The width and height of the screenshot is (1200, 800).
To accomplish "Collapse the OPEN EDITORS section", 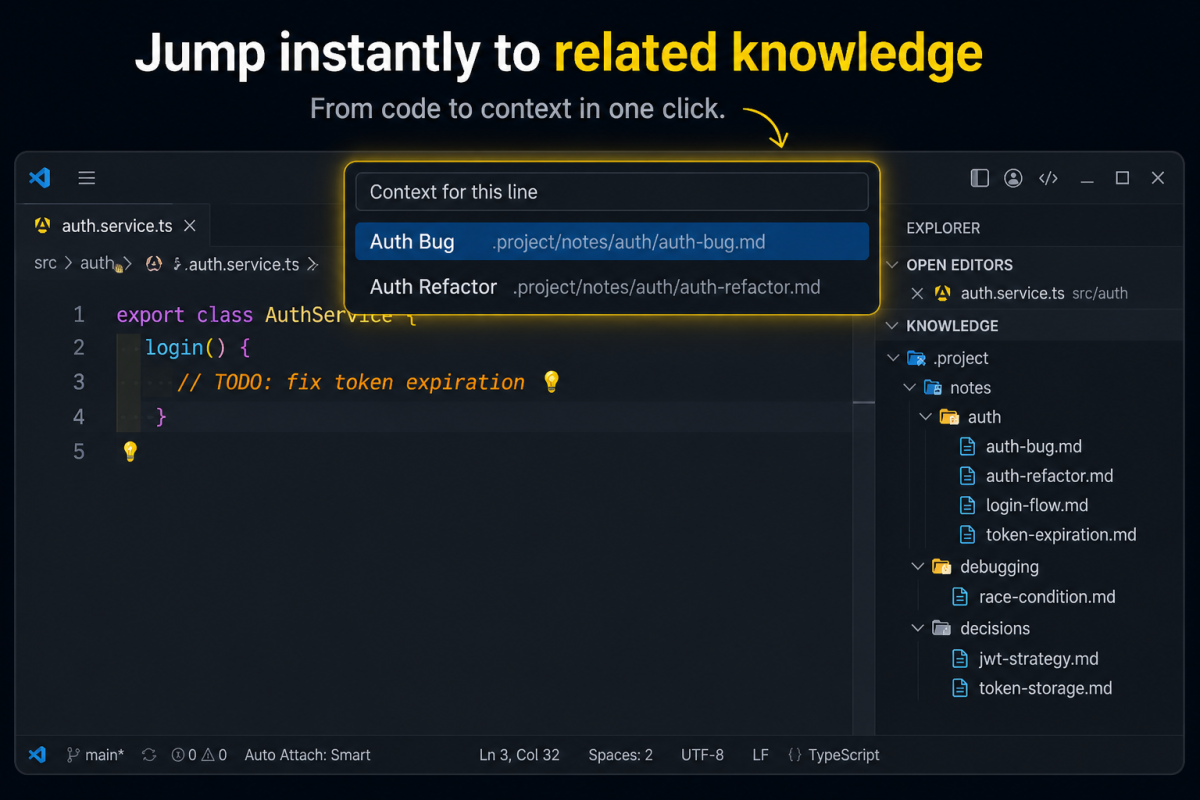I will click(893, 265).
